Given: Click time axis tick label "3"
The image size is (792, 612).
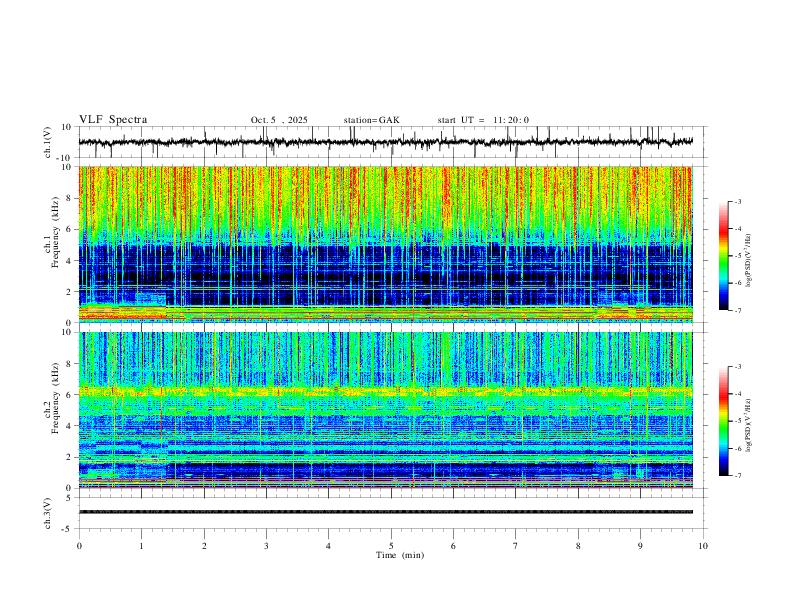Looking at the screenshot, I should tap(266, 546).
